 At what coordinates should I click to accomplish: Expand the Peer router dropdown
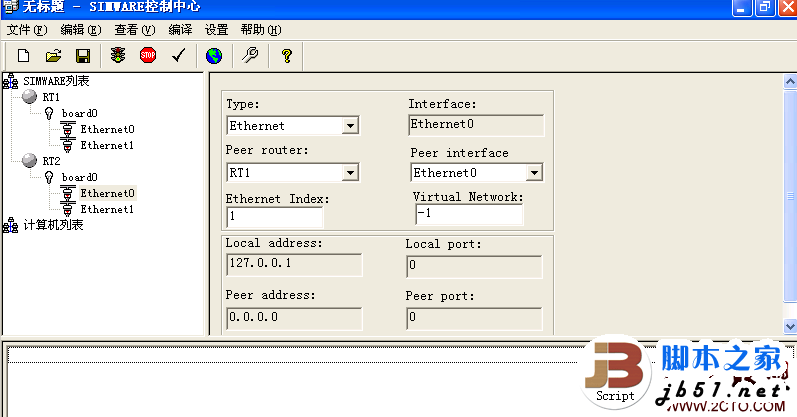(x=350, y=173)
